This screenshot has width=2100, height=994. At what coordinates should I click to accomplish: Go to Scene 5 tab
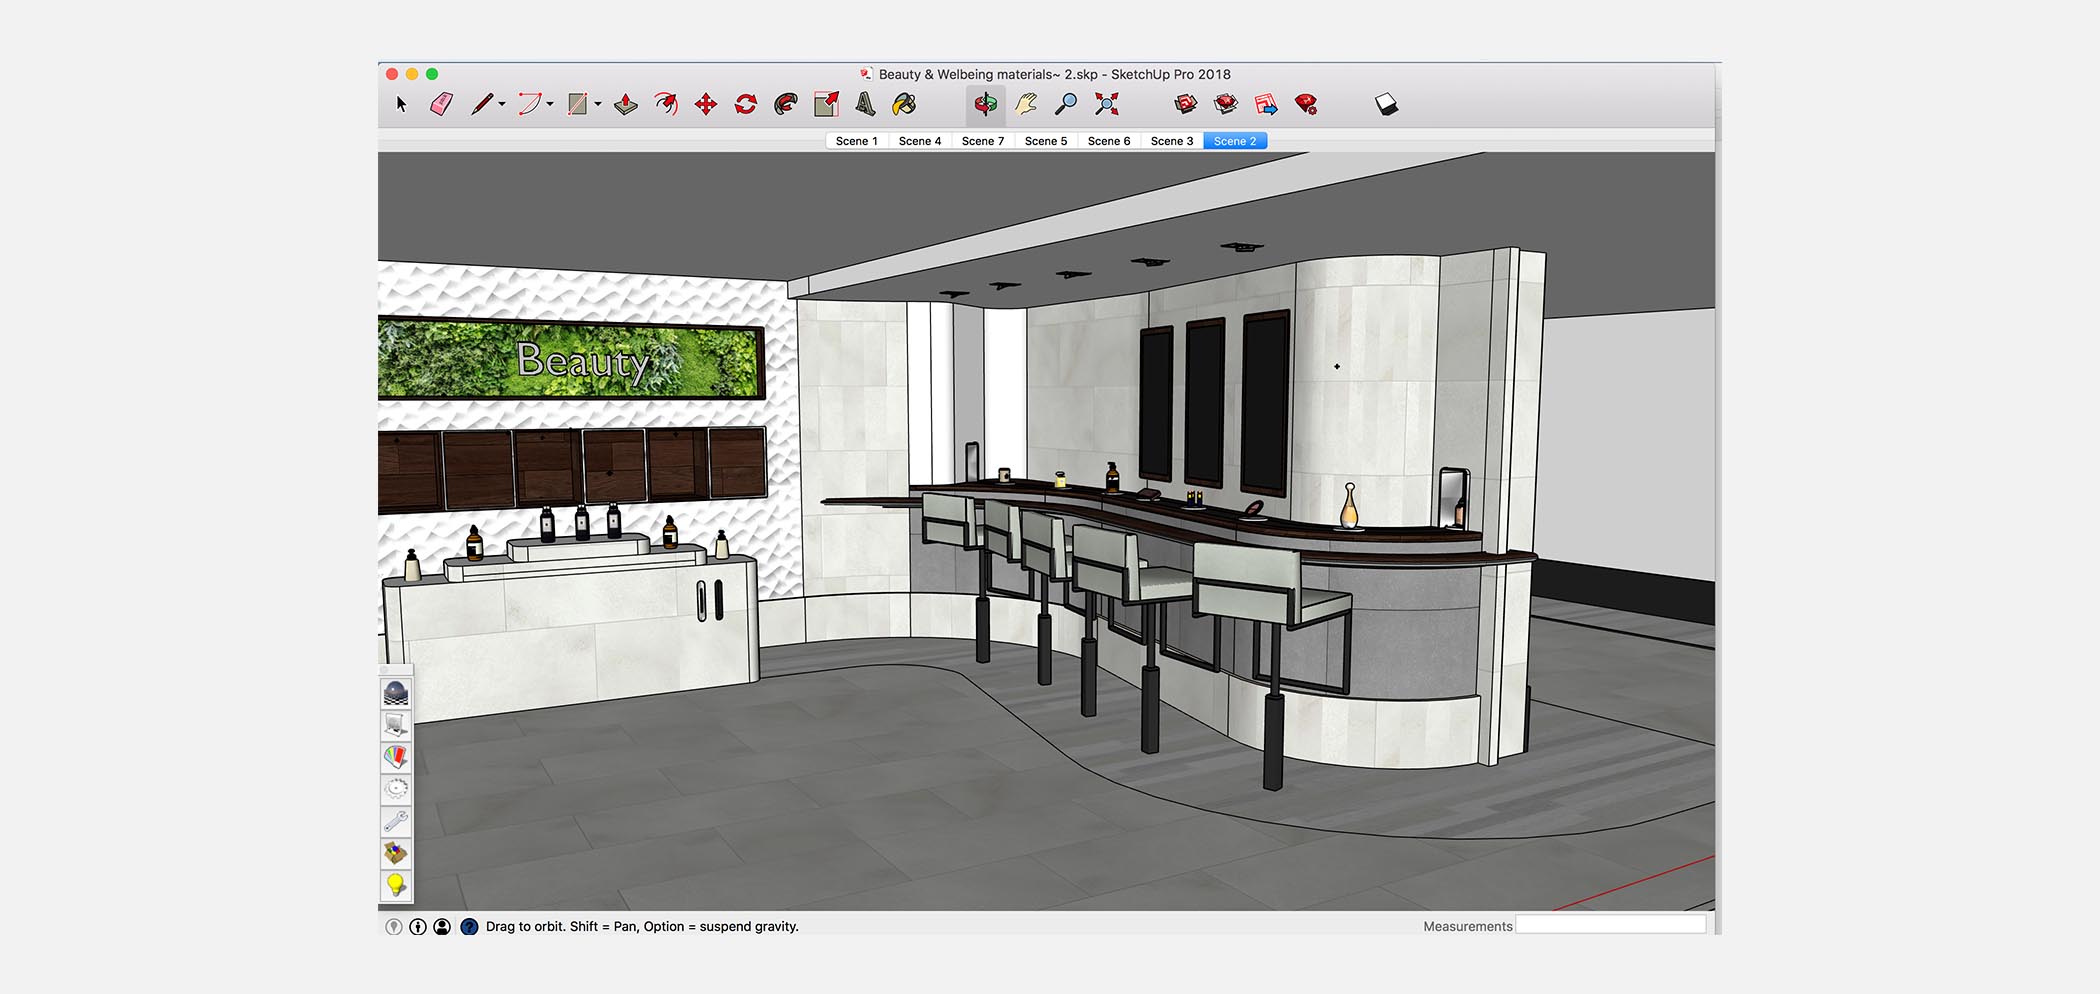(x=1046, y=141)
